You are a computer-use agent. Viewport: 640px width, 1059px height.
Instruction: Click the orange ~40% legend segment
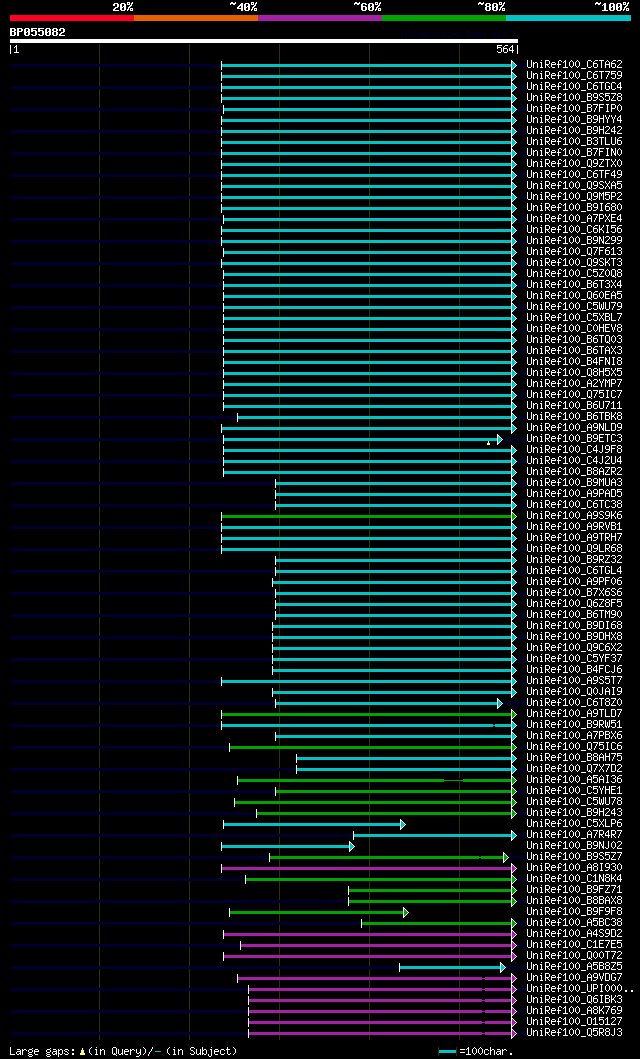pos(196,18)
